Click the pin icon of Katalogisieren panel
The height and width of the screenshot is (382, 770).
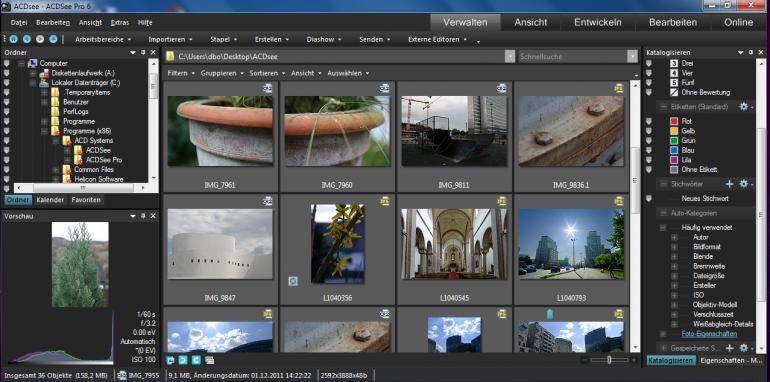[x=750, y=53]
